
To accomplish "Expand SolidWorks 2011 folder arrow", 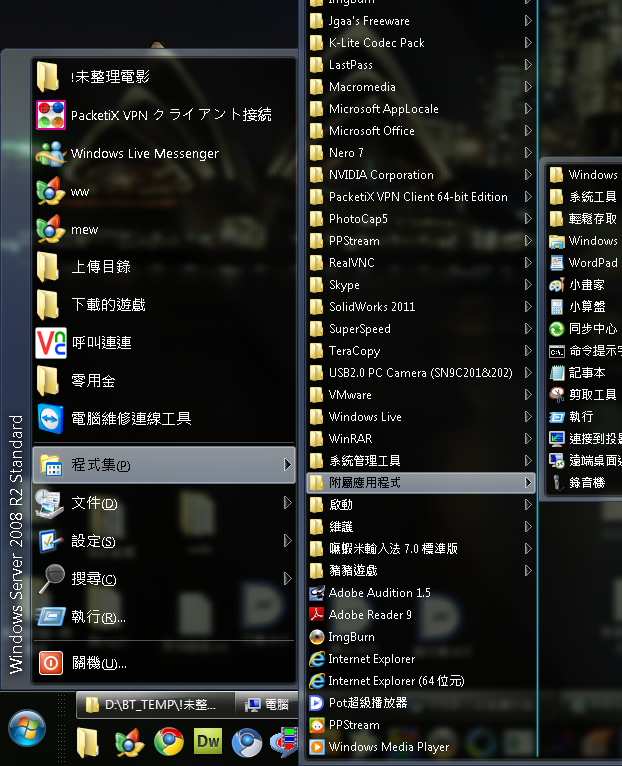I will pos(528,307).
